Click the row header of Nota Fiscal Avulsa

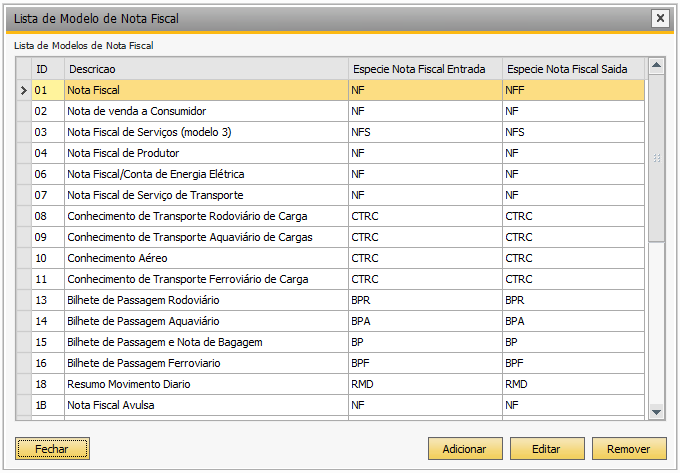click(24, 405)
